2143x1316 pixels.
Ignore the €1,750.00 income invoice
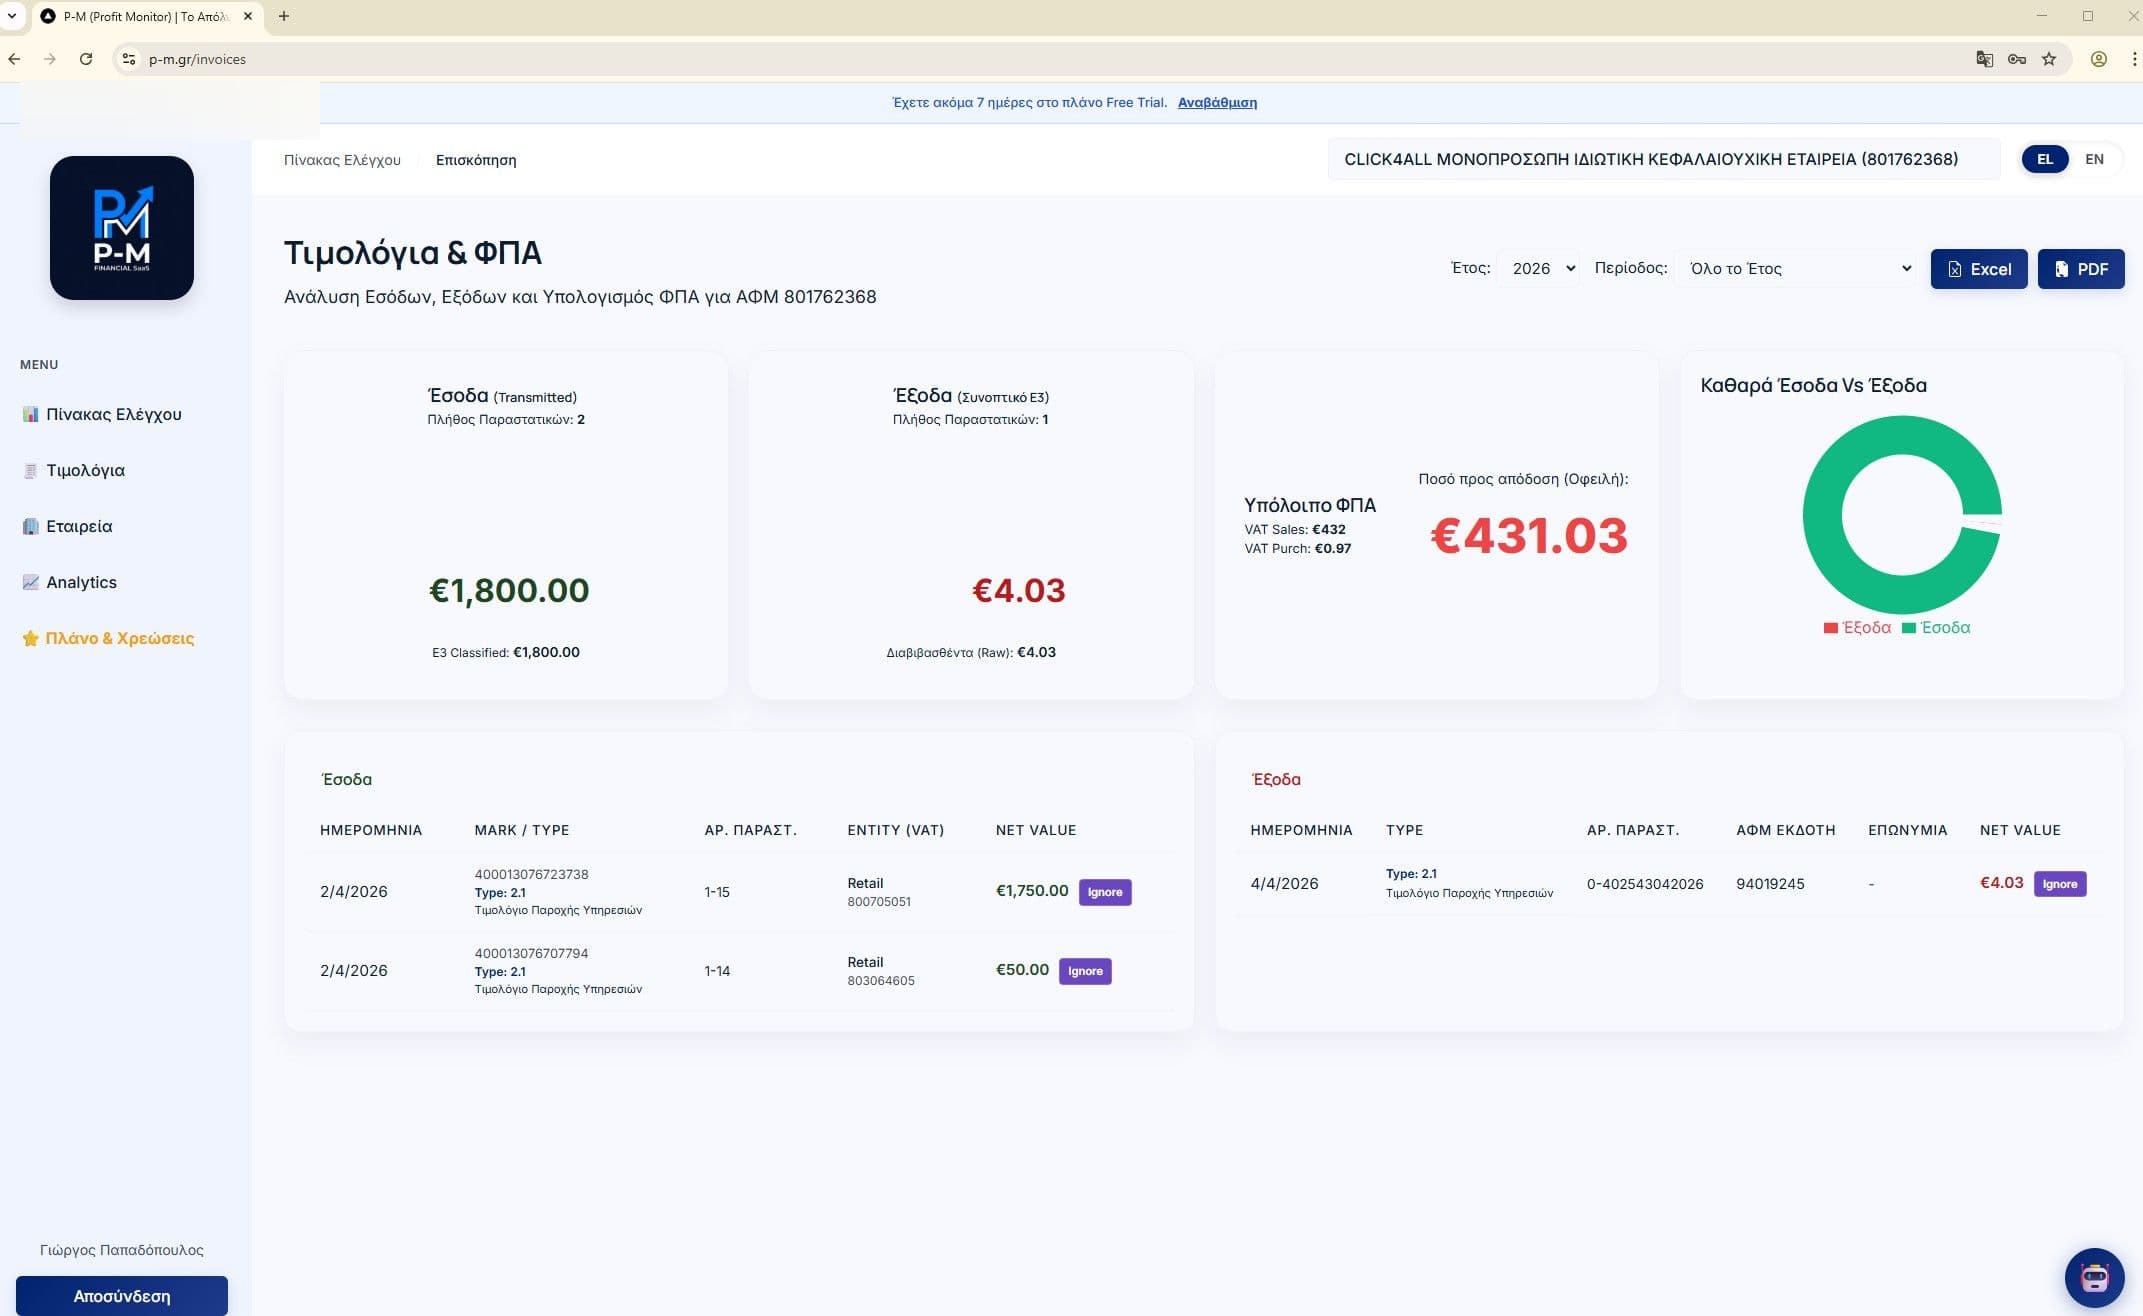1105,892
